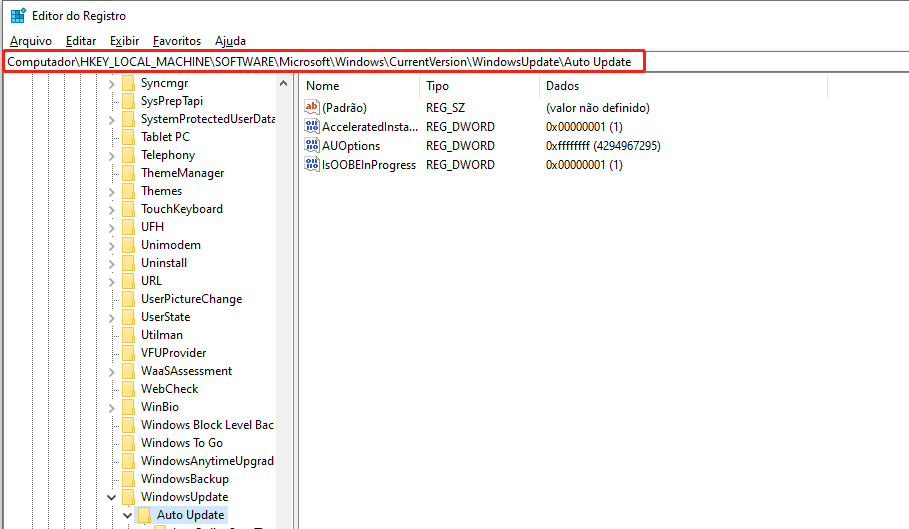Click the ThemeManager folder icon
This screenshot has width=909, height=529.
tap(129, 173)
